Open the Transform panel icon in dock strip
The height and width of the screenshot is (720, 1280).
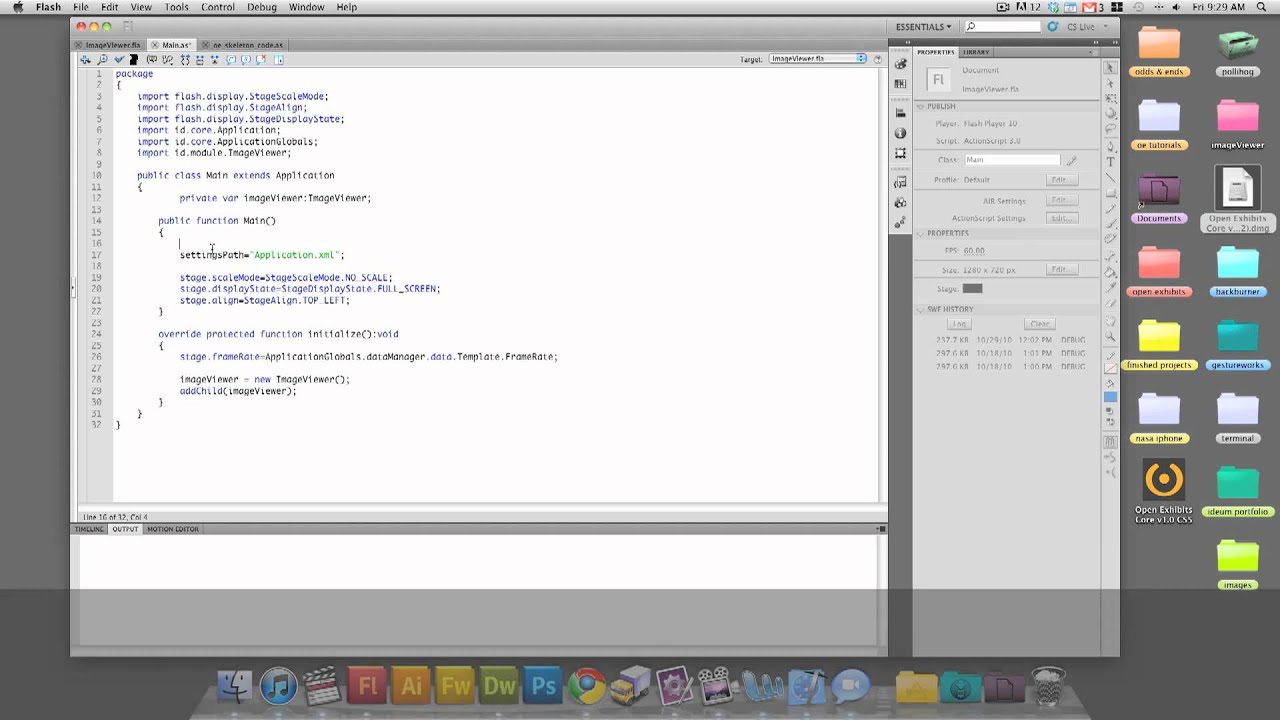pyautogui.click(x=901, y=153)
